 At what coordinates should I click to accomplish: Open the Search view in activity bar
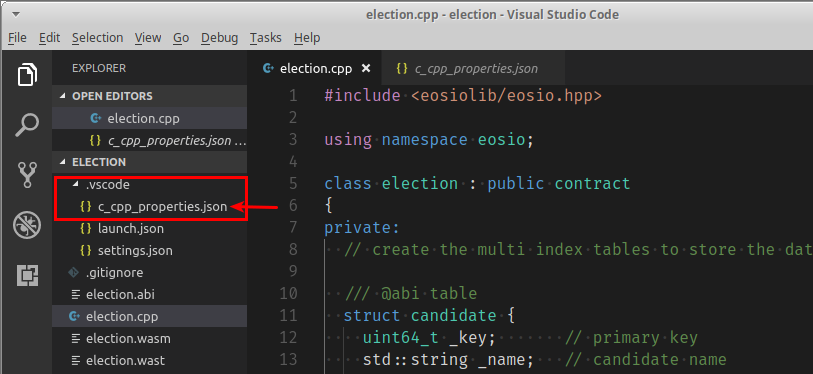[x=27, y=124]
